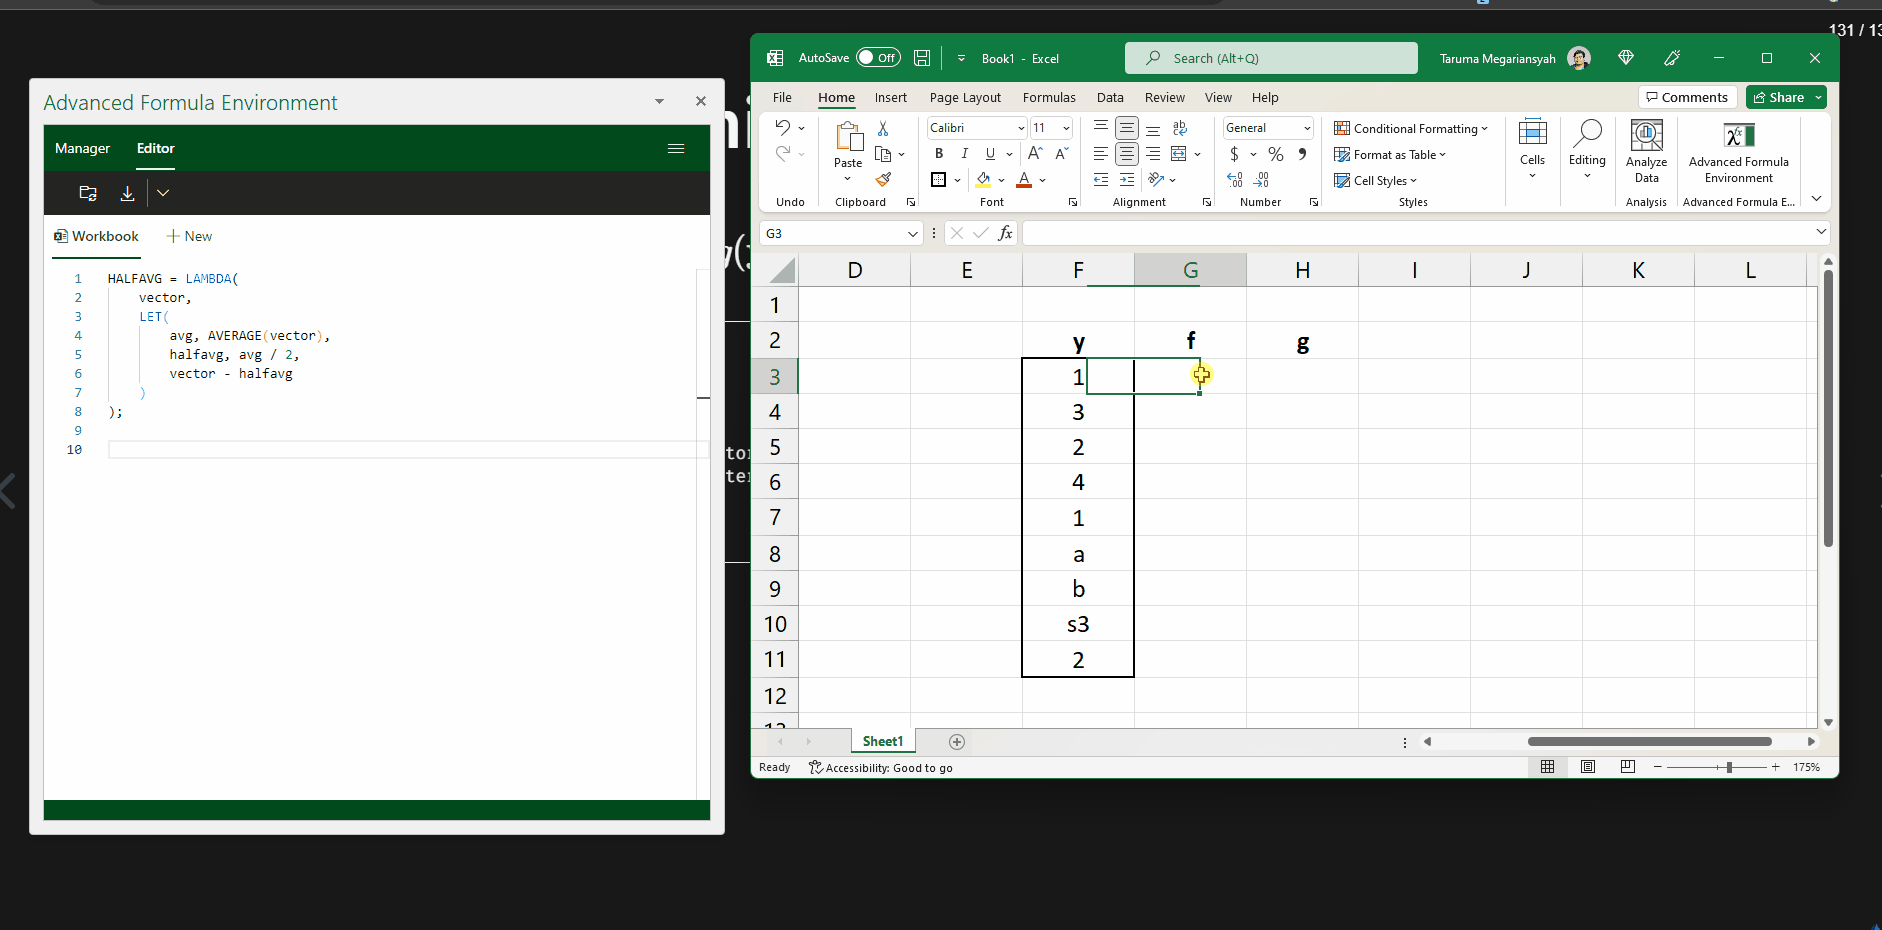Open Analyze Data from the ribbon
The image size is (1882, 930).
tap(1646, 151)
